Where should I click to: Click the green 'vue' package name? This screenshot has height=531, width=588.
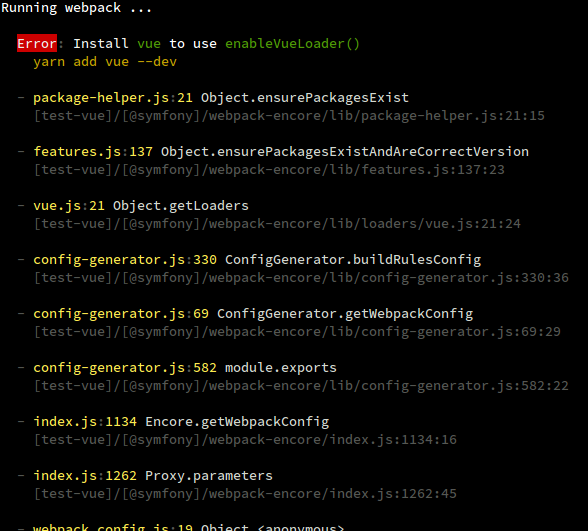tap(149, 44)
